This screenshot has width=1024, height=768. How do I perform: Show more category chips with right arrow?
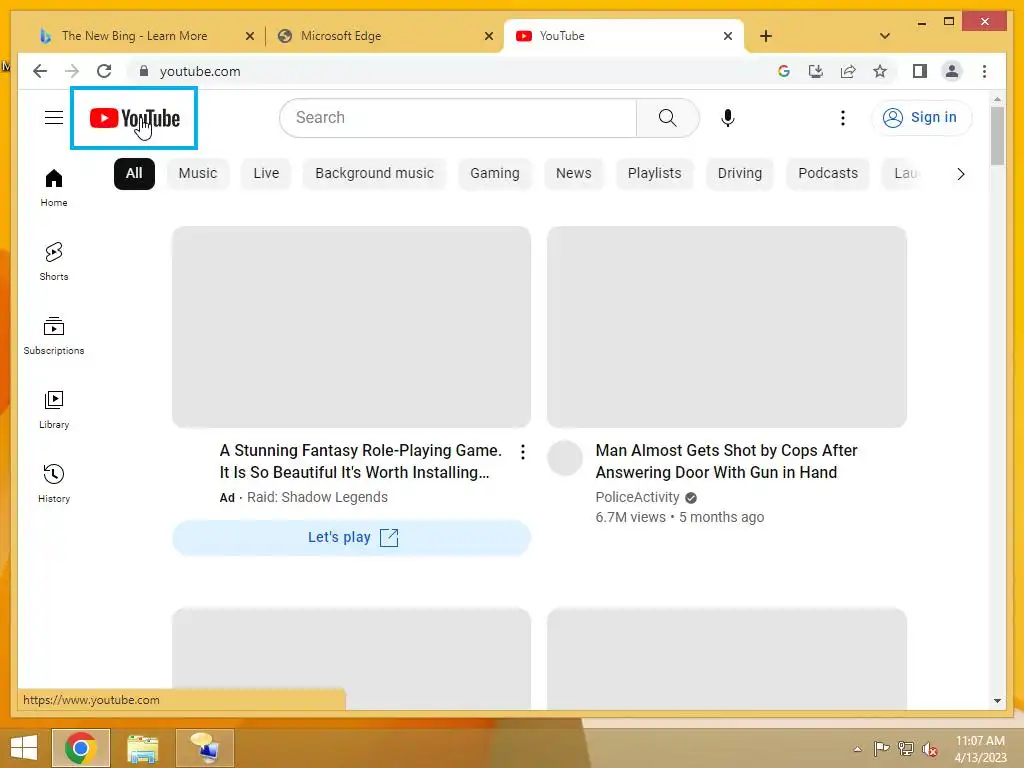click(960, 174)
